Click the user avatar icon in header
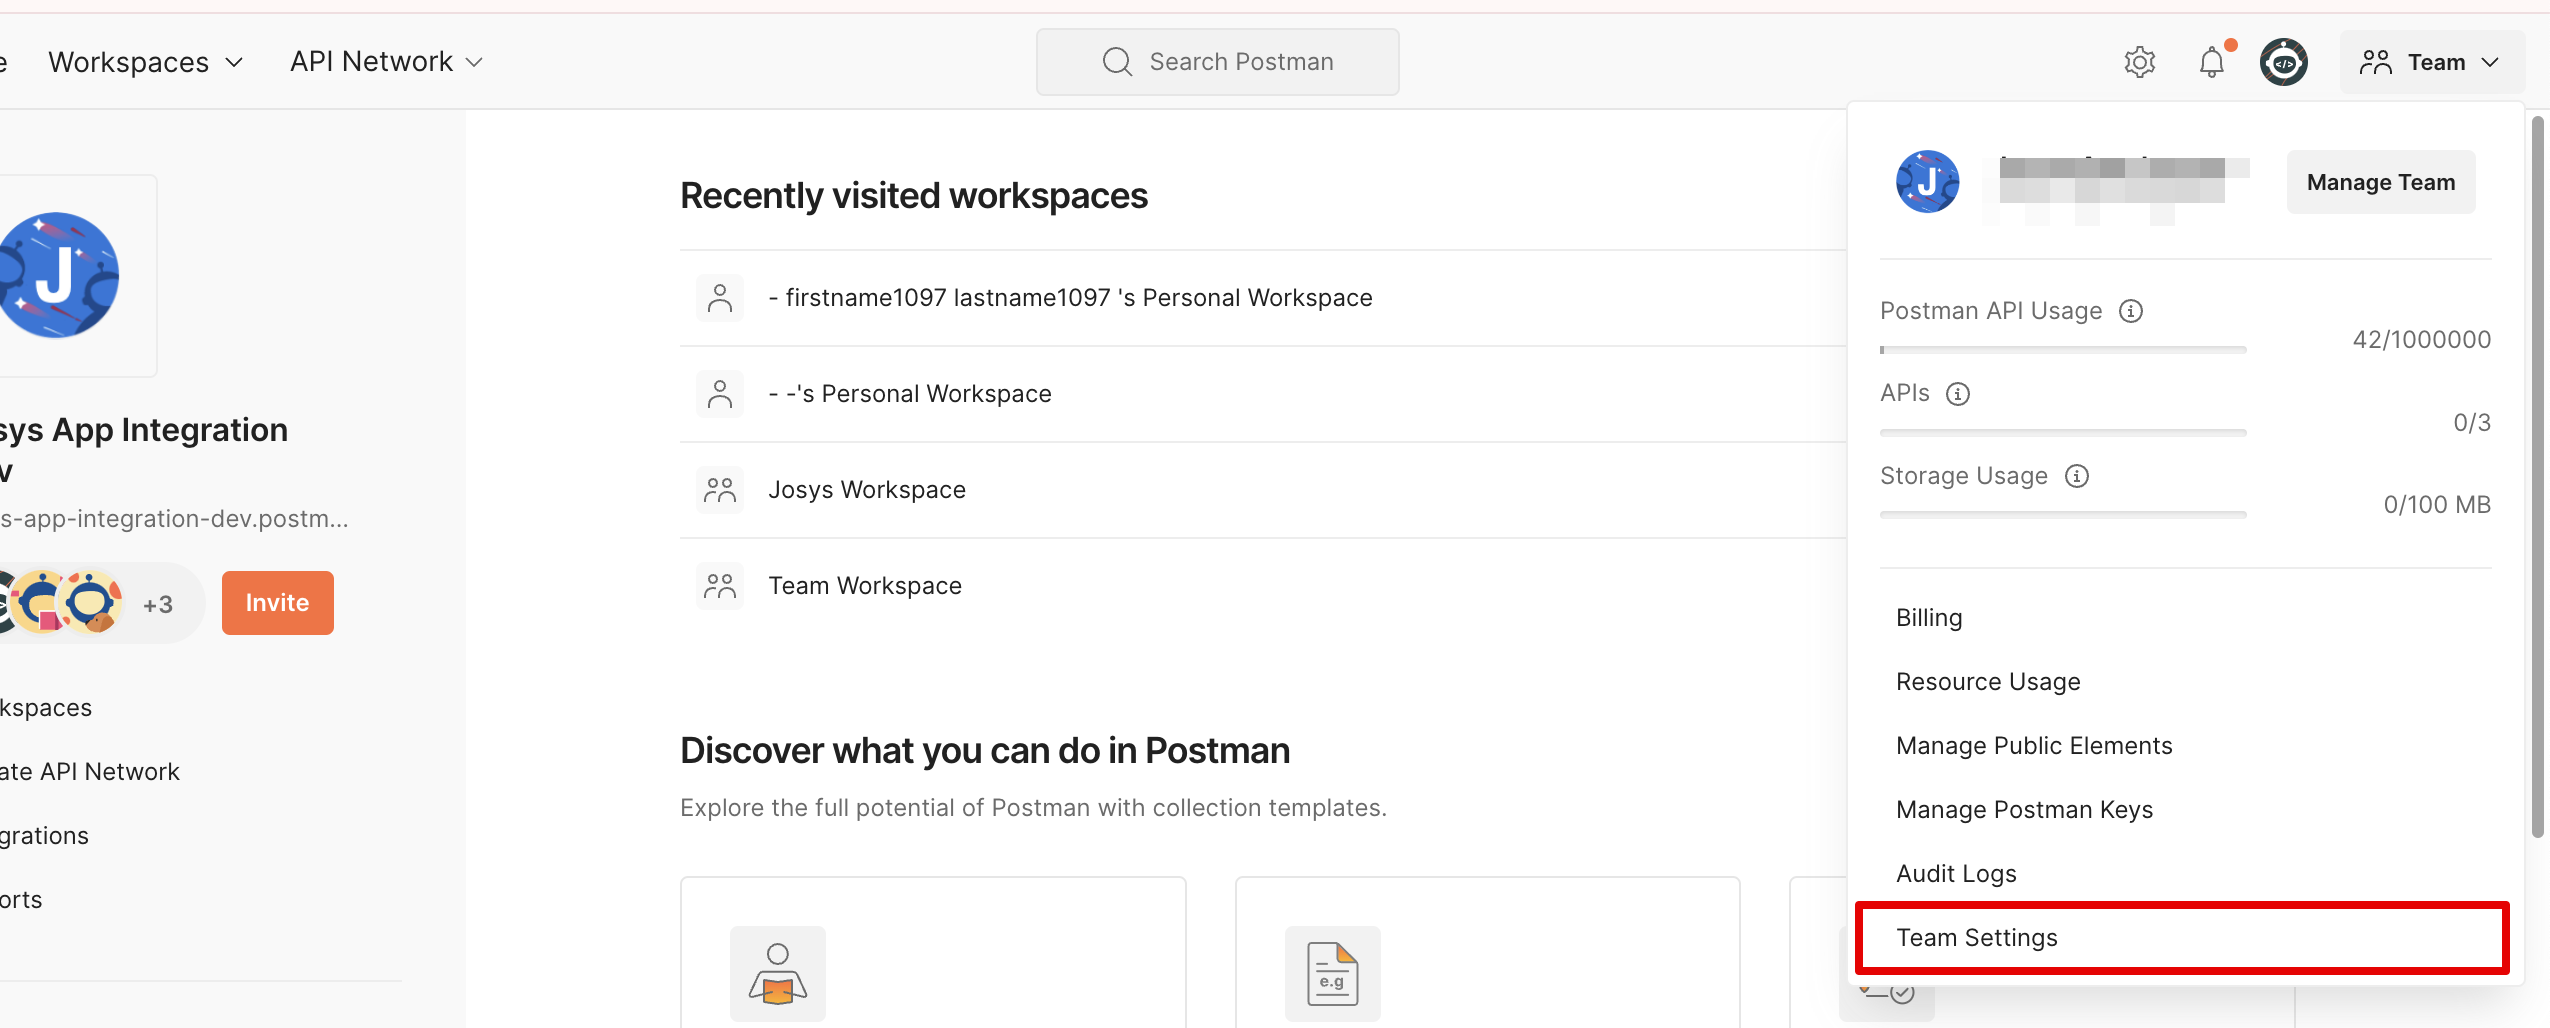Image resolution: width=2550 pixels, height=1028 pixels. click(x=2284, y=62)
